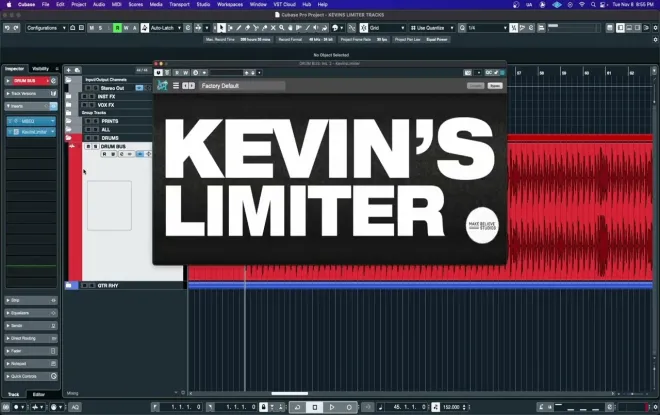Image resolution: width=660 pixels, height=415 pixels.
Task: Click the Add Track plus icon
Action: click(70, 70)
